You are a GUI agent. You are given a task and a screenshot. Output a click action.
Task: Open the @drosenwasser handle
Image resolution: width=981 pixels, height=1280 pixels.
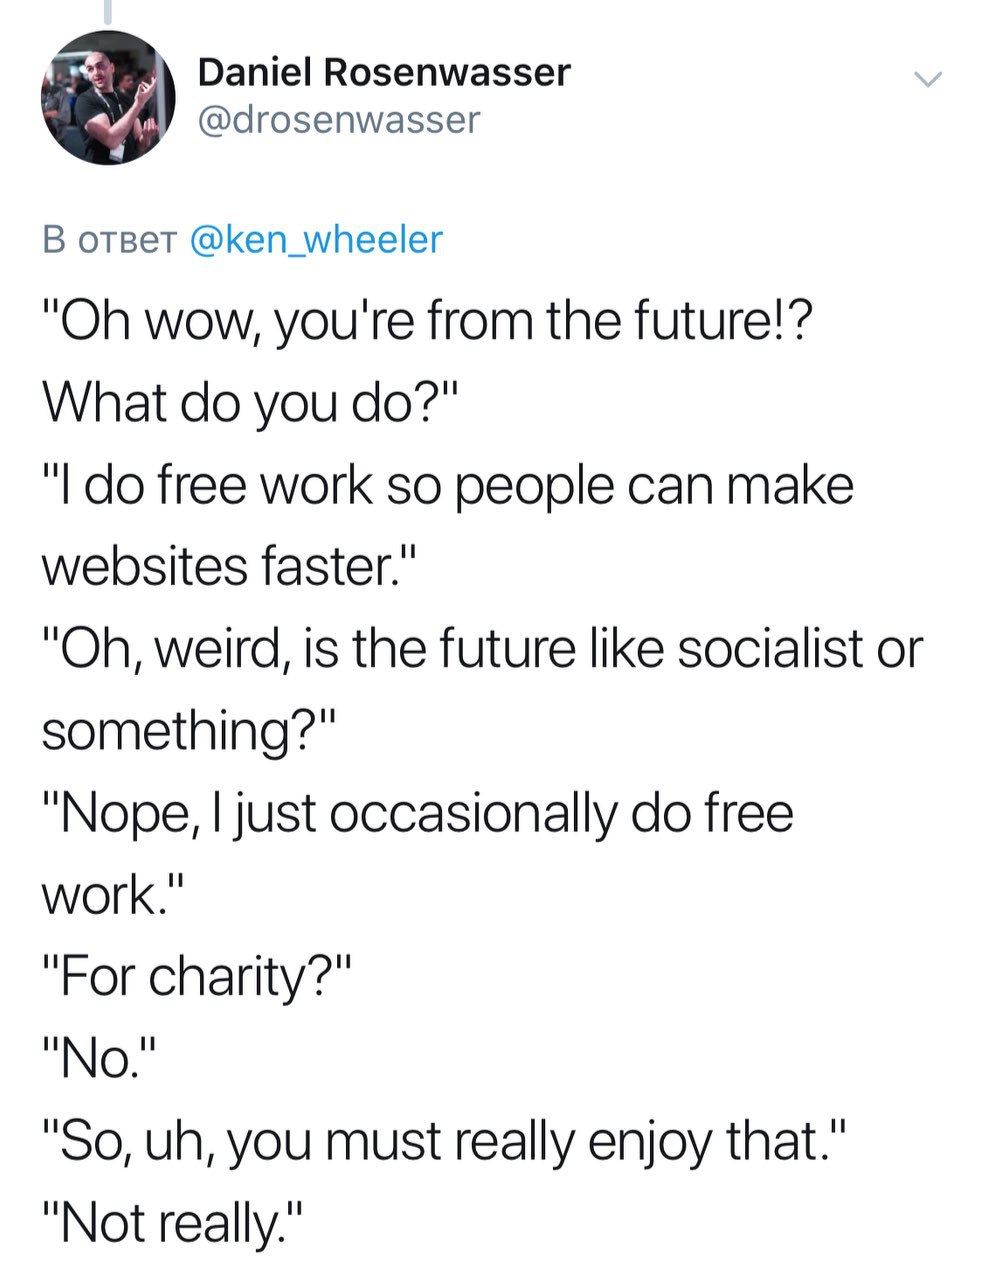click(x=339, y=120)
